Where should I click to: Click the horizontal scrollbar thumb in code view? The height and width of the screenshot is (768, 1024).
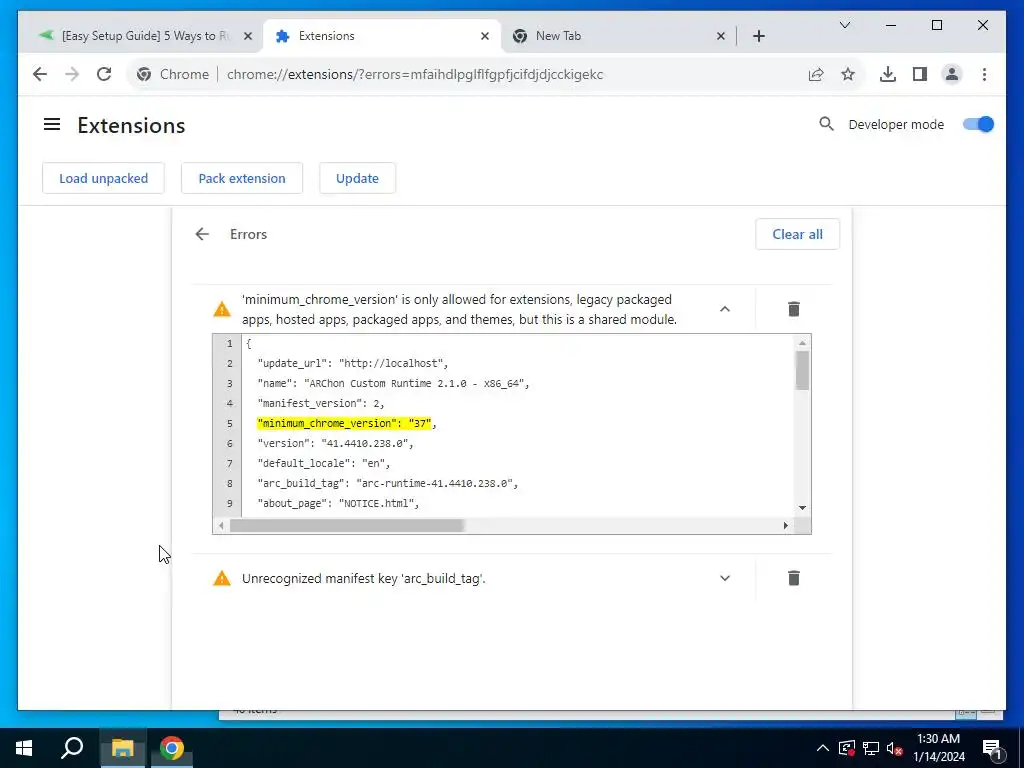tap(346, 525)
